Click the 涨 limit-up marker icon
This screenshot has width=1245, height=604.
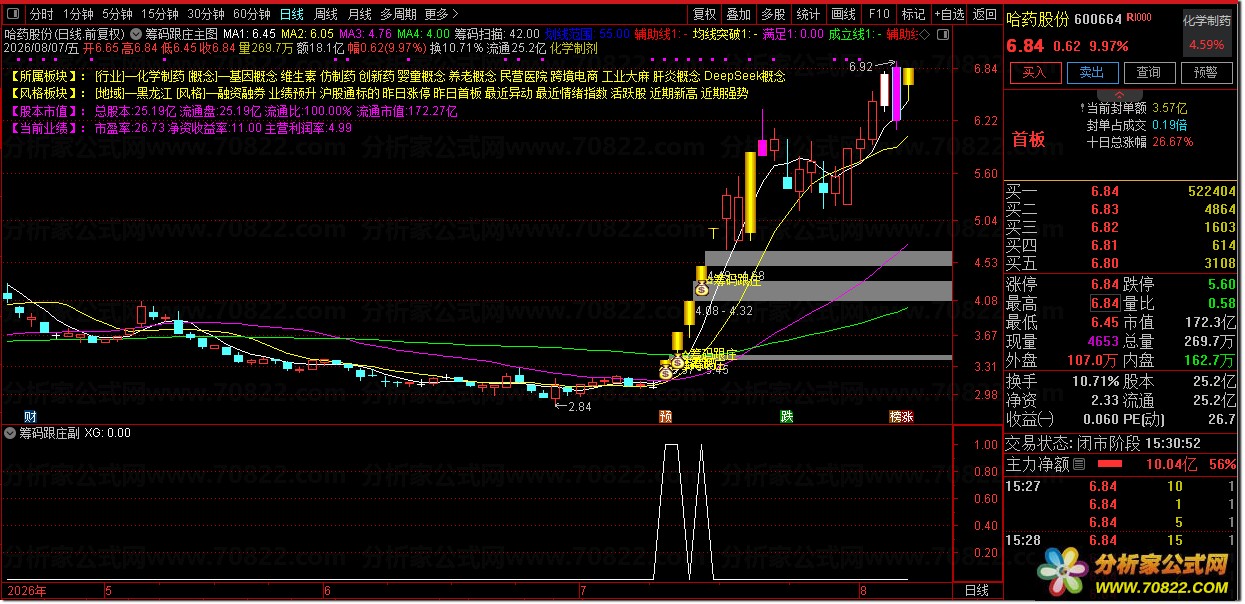coord(907,416)
